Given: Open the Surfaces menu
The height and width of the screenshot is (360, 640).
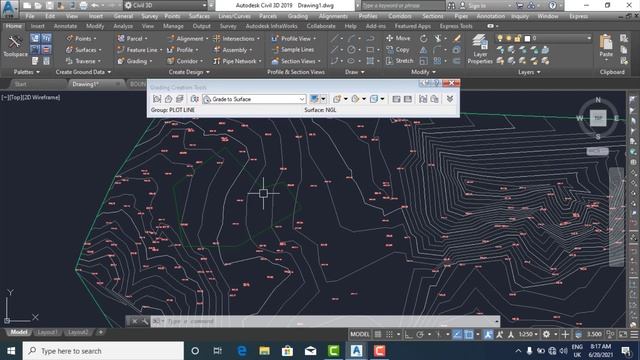Looking at the screenshot, I should coord(199,16).
